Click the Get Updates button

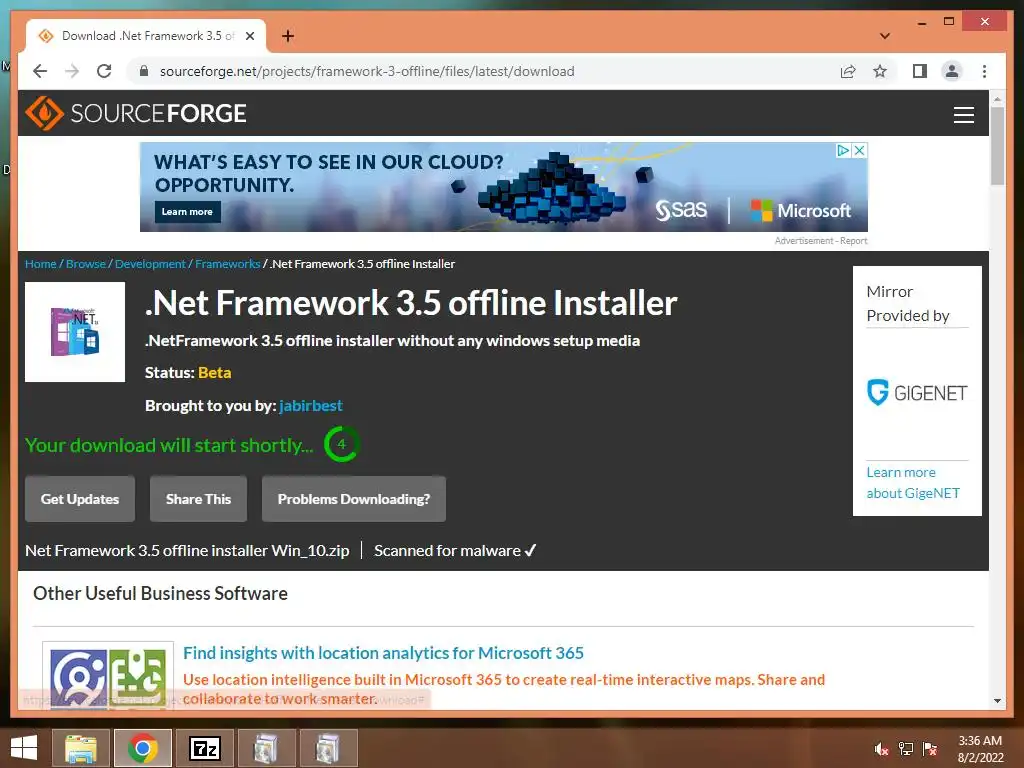click(x=80, y=499)
